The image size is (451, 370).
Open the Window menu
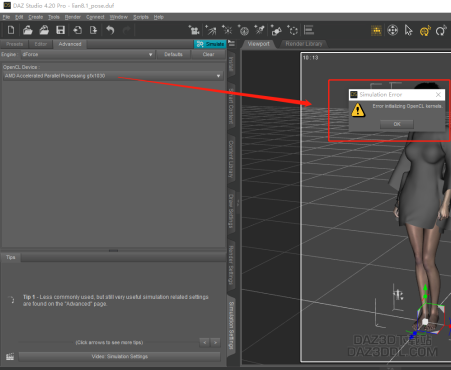click(119, 17)
